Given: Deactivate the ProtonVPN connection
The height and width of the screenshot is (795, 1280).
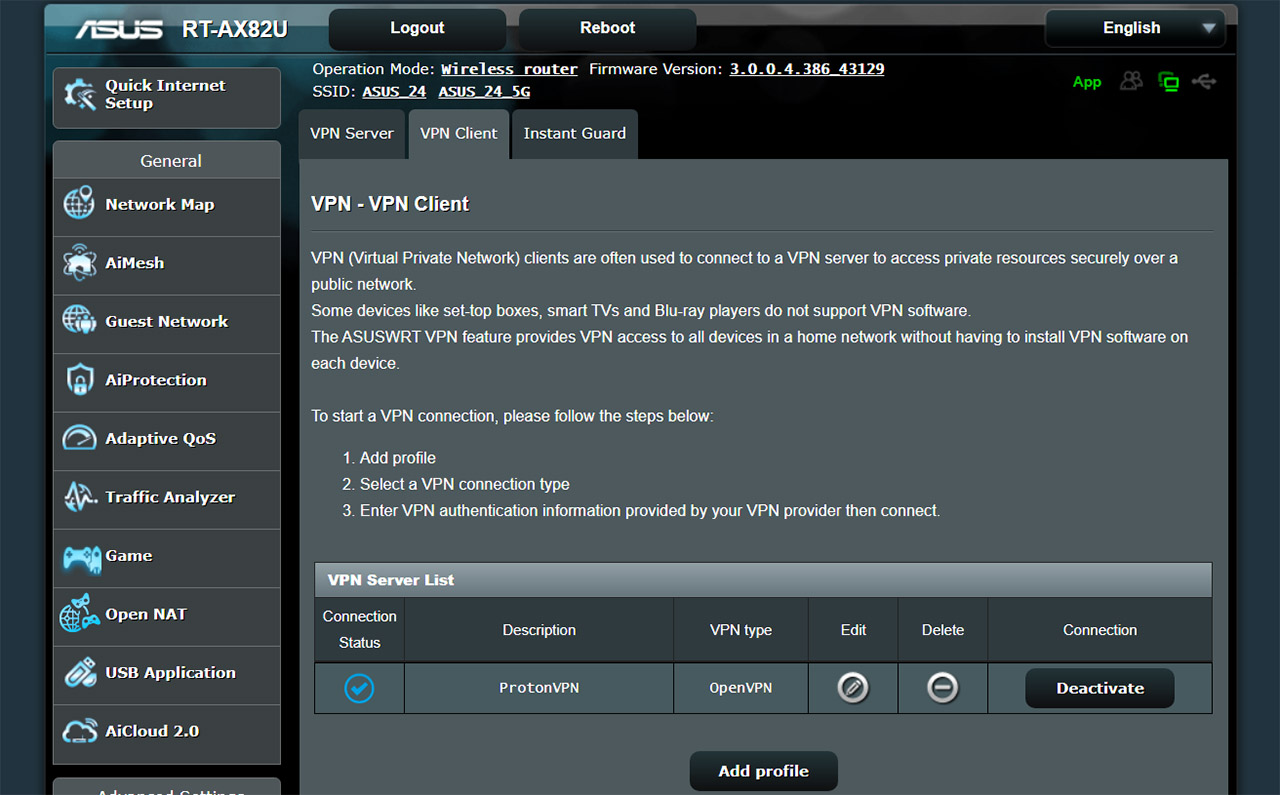Looking at the screenshot, I should point(1100,688).
